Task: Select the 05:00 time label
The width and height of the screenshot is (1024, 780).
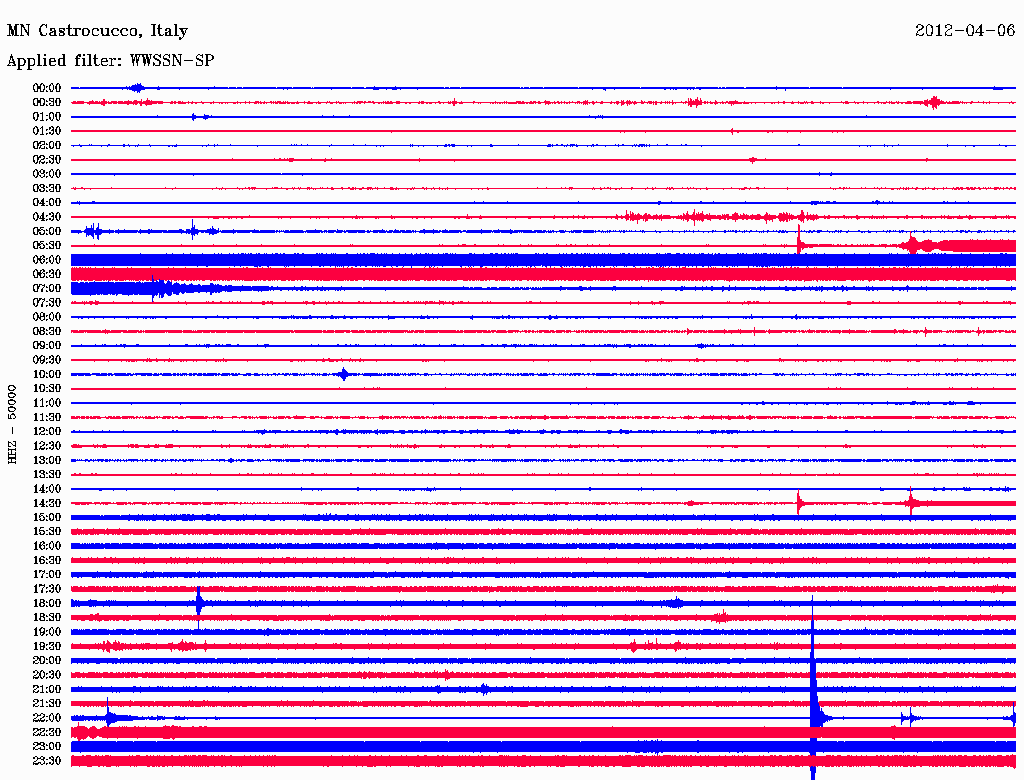Action: tap(47, 231)
